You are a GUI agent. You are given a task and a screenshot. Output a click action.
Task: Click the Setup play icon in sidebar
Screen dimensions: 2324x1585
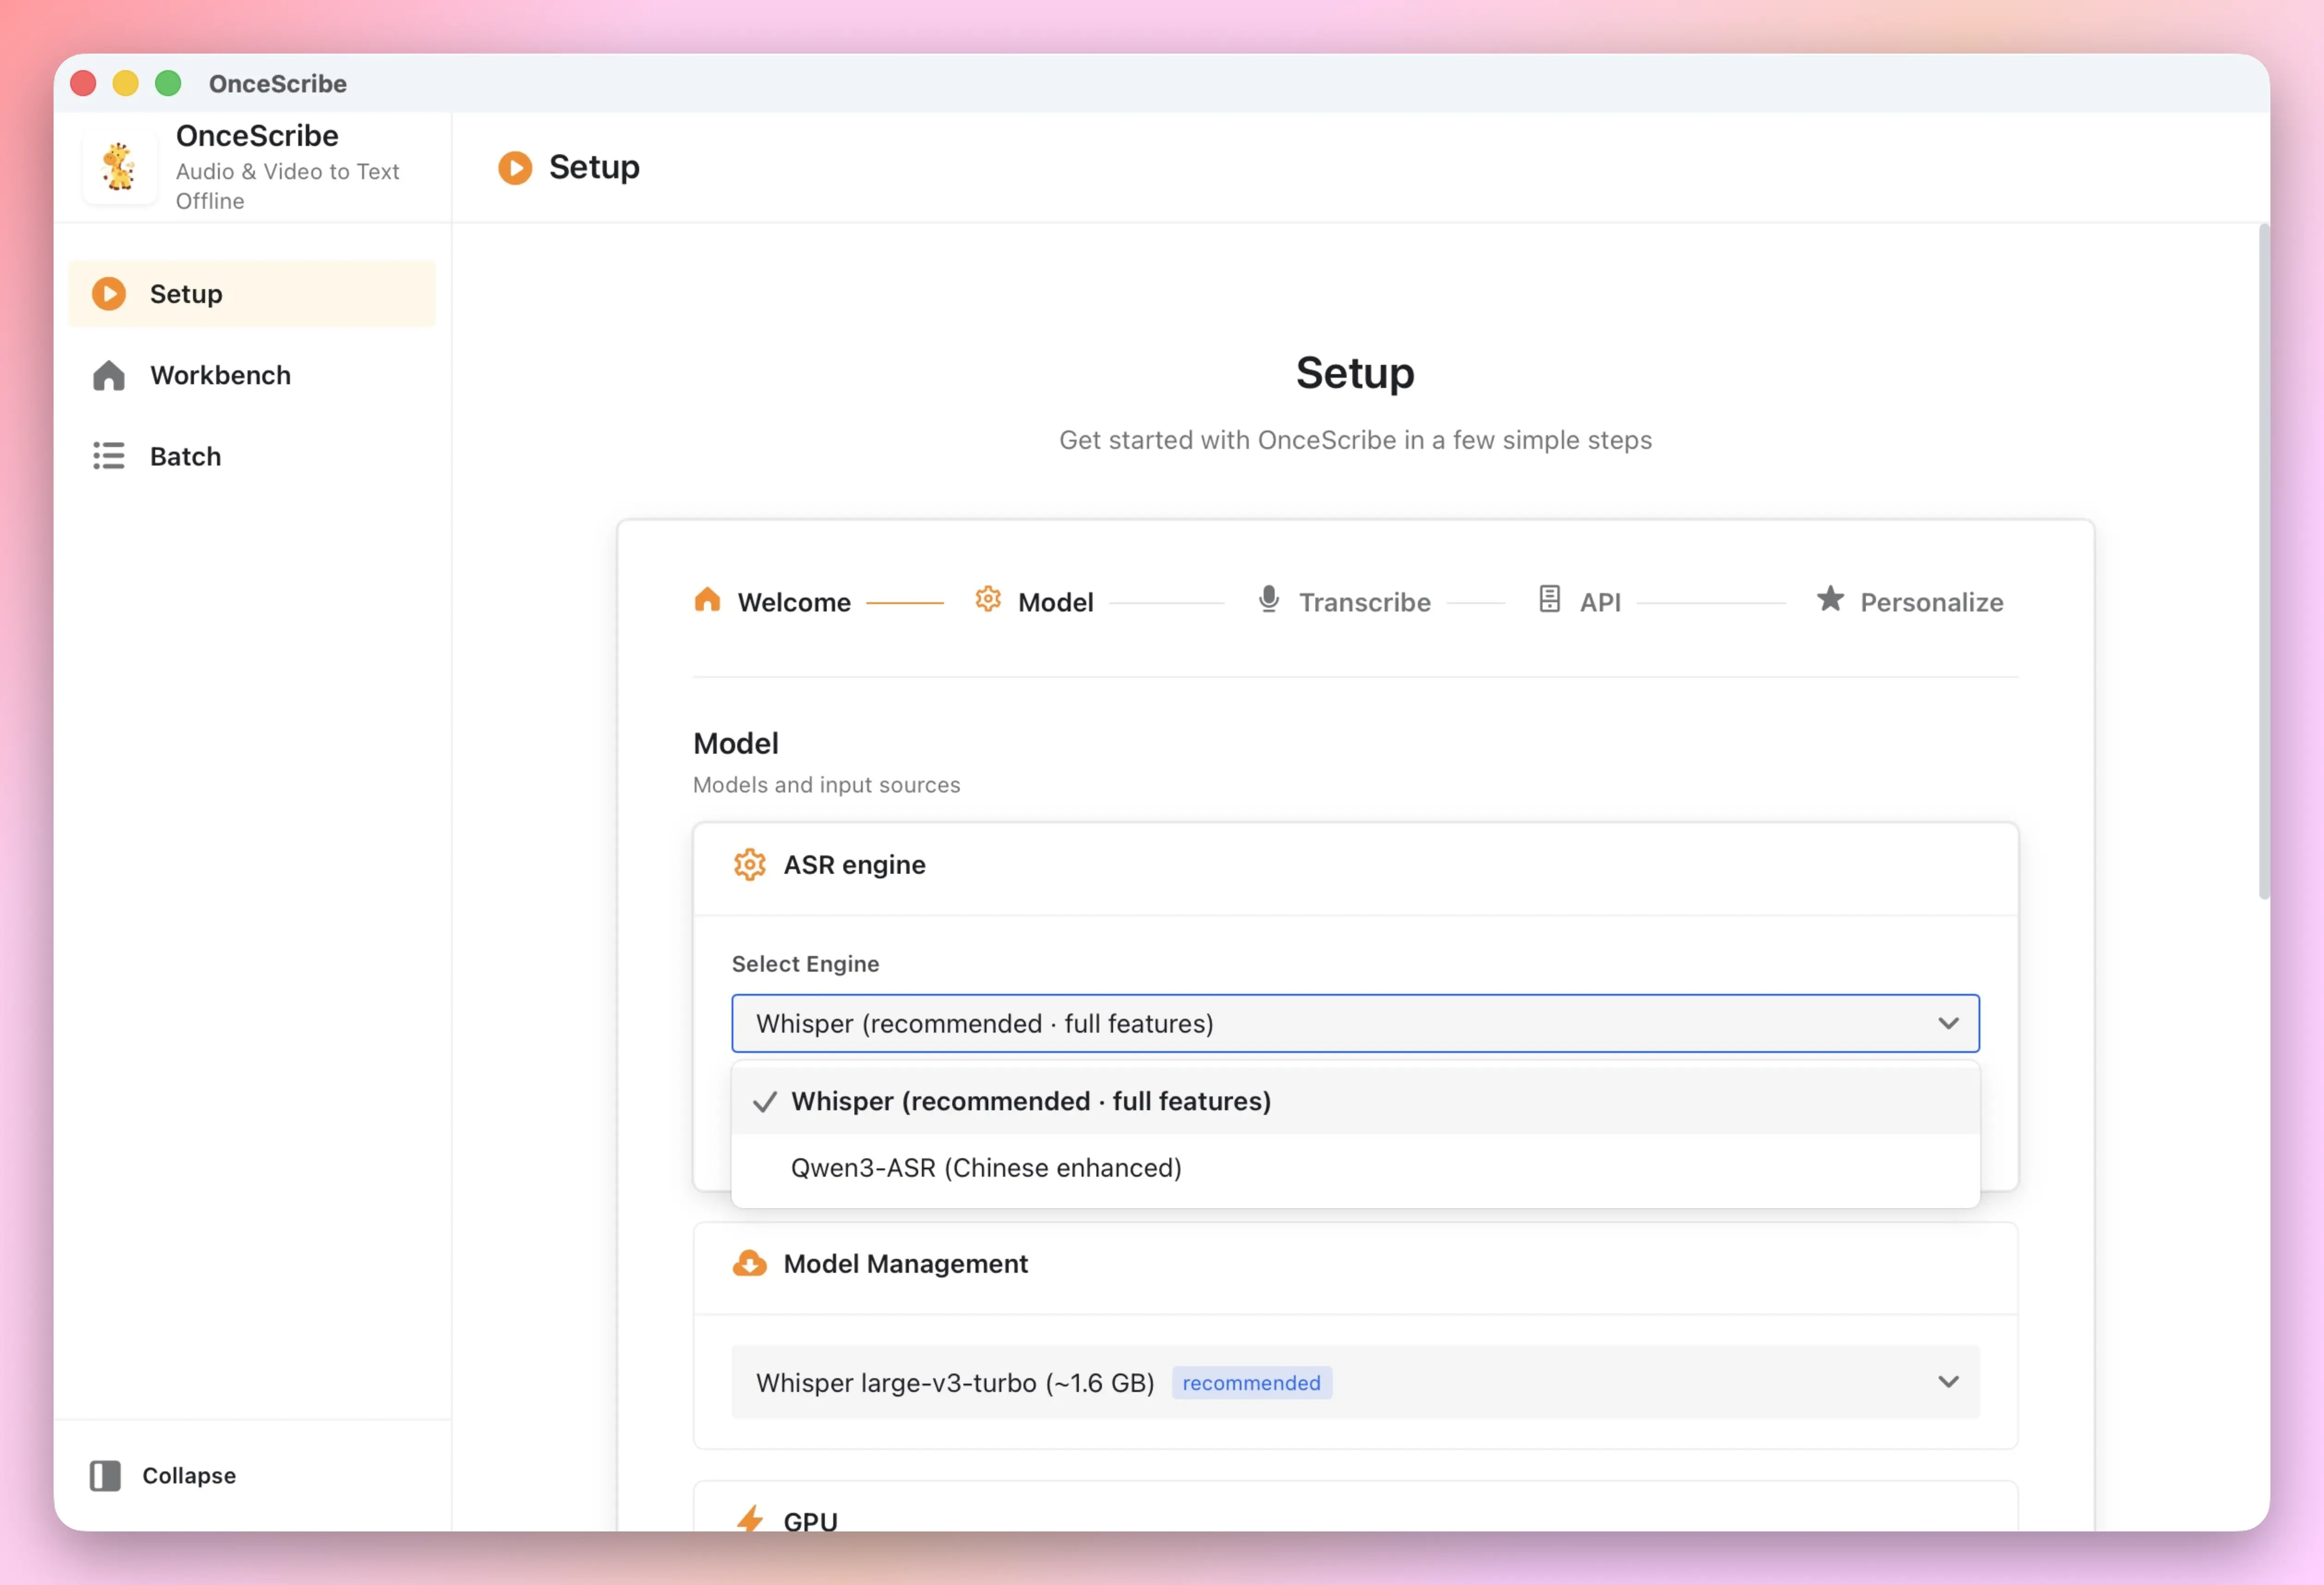point(109,294)
